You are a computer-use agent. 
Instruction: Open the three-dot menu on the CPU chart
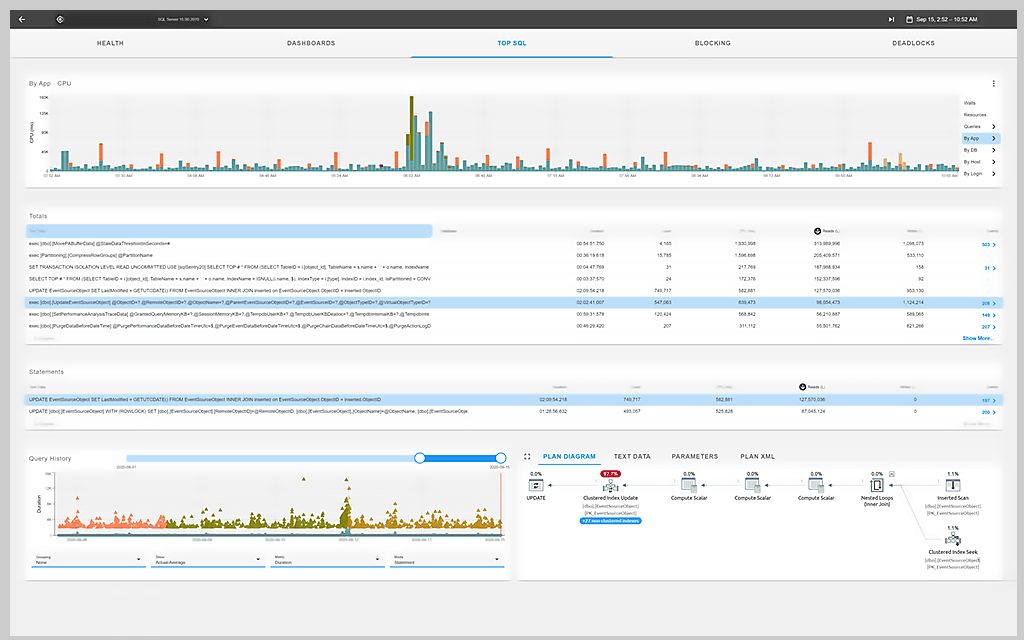994,83
